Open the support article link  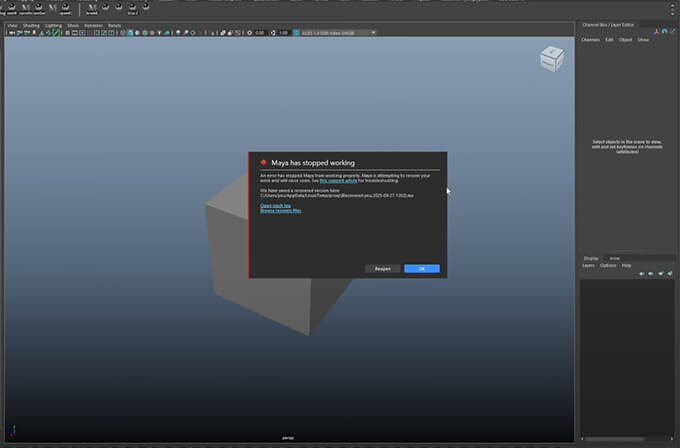pyautogui.click(x=337, y=180)
